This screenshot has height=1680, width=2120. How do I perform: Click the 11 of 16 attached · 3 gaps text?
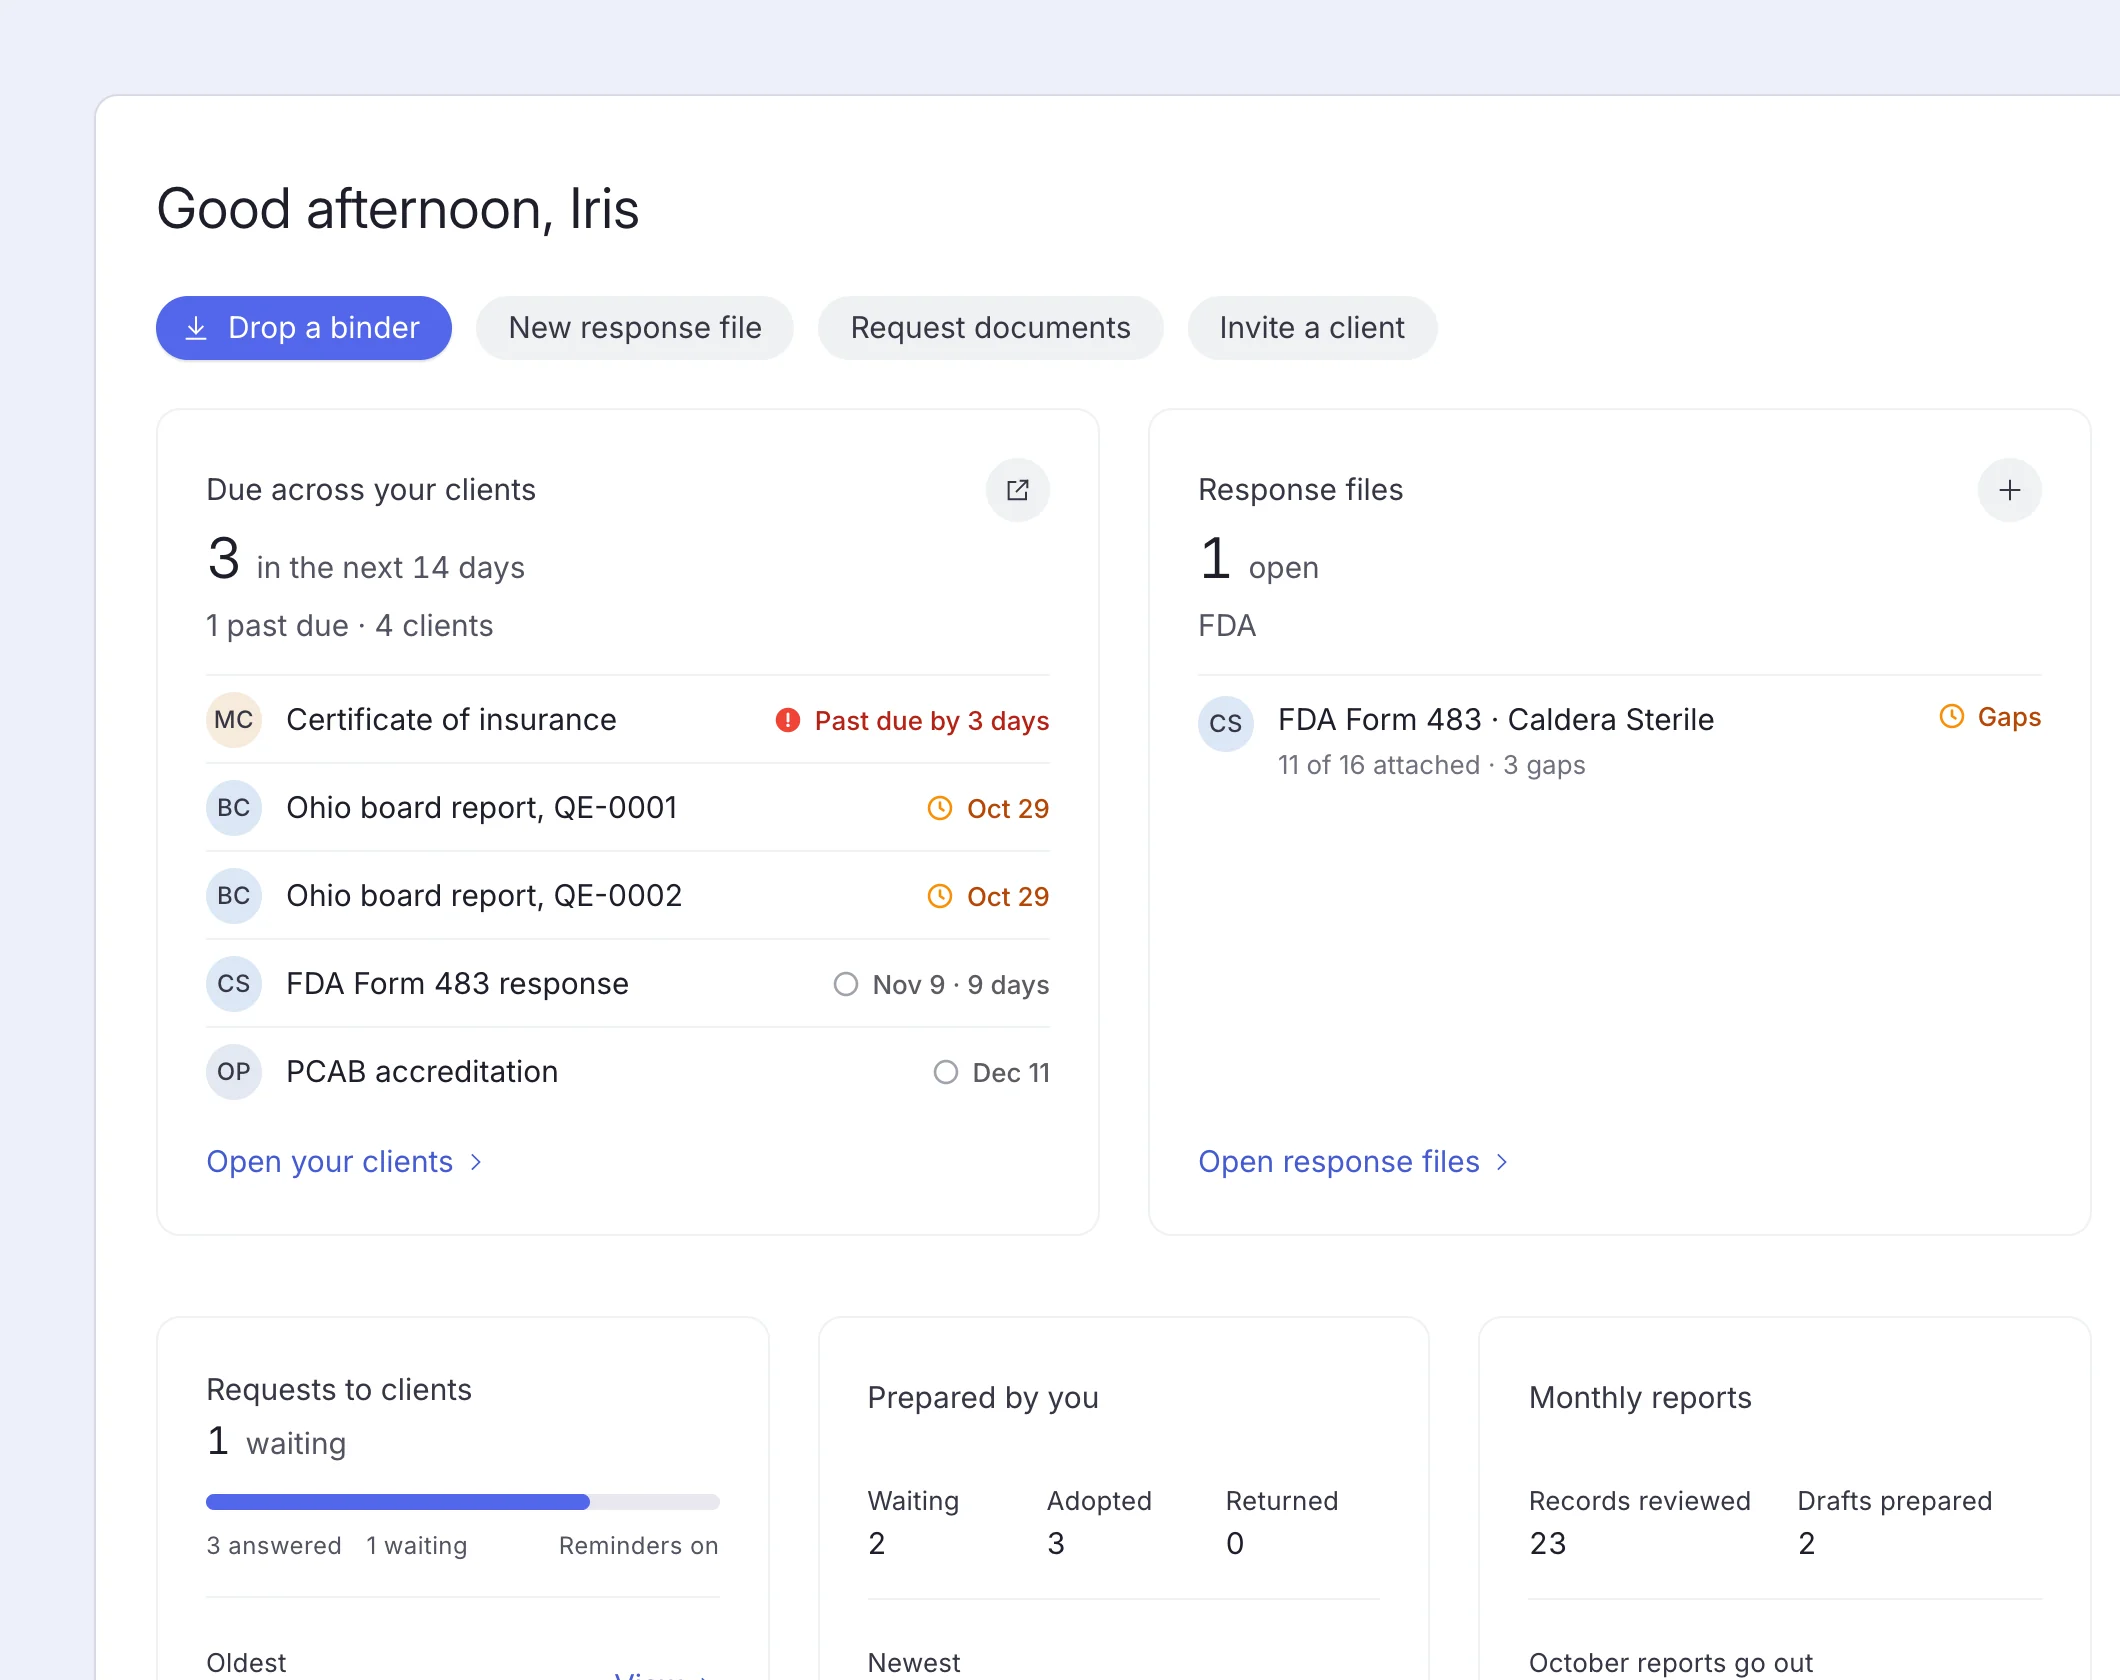pyautogui.click(x=1432, y=765)
